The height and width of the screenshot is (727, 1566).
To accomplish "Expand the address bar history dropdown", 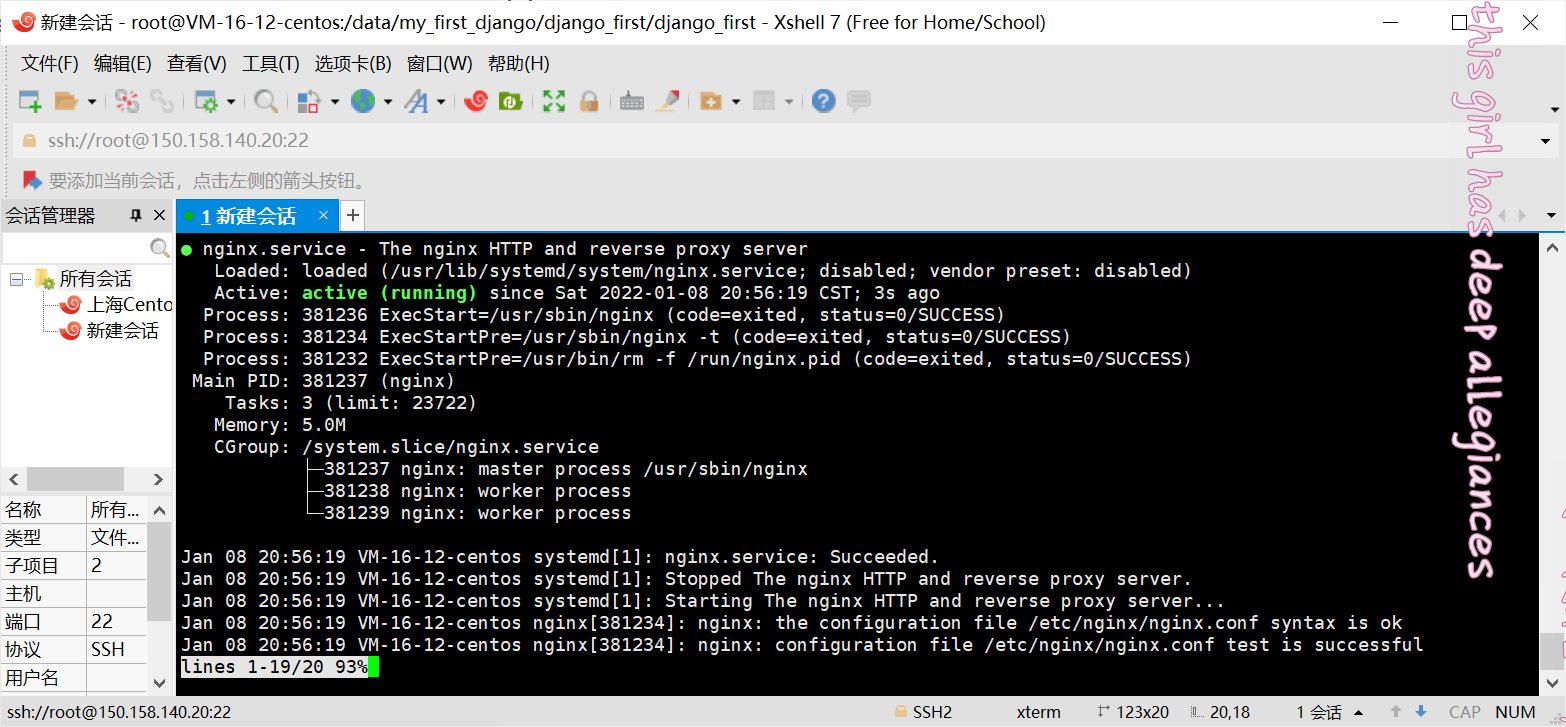I will coord(1546,141).
